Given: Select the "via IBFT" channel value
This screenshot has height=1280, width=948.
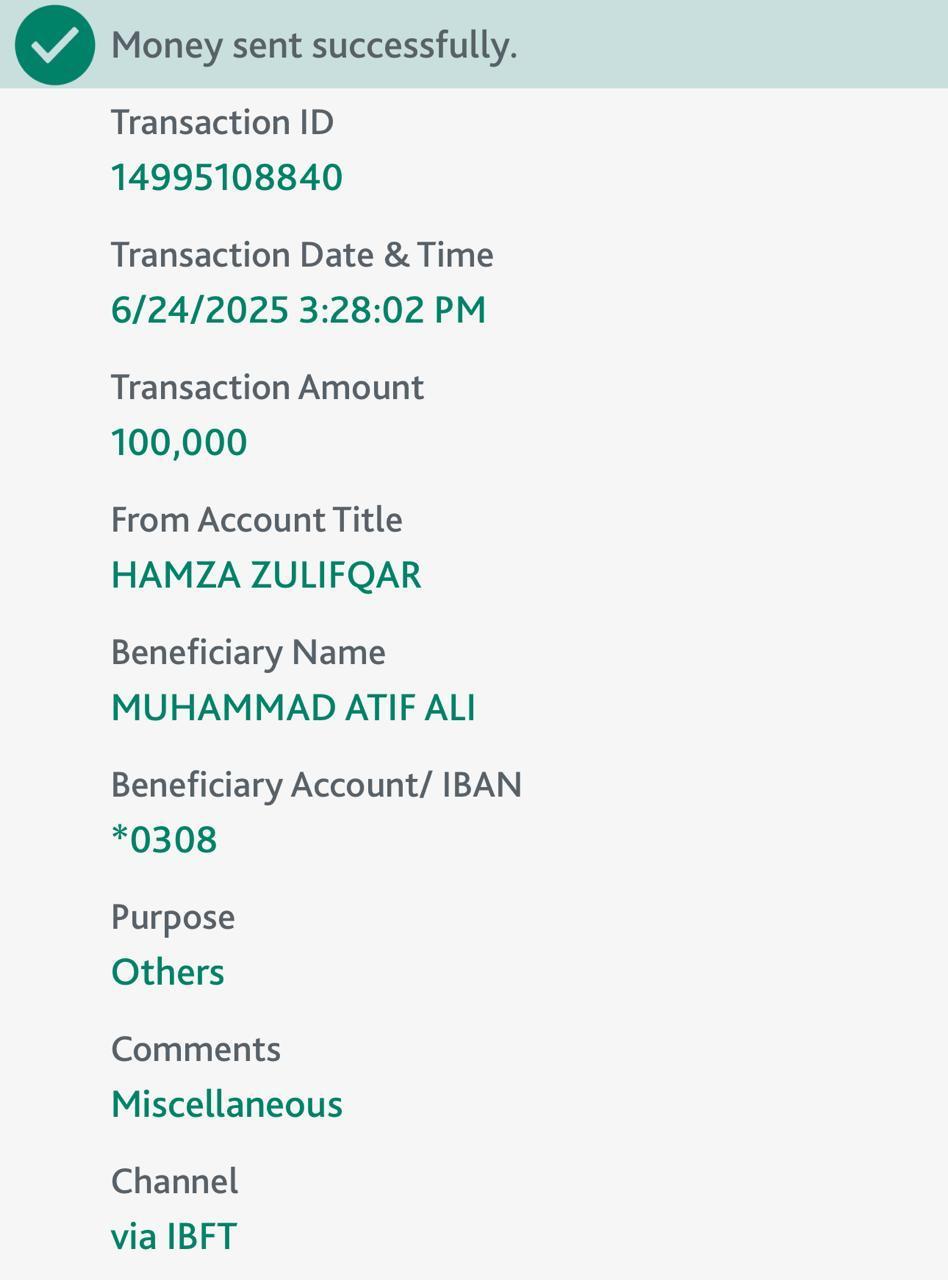Looking at the screenshot, I should [174, 1237].
